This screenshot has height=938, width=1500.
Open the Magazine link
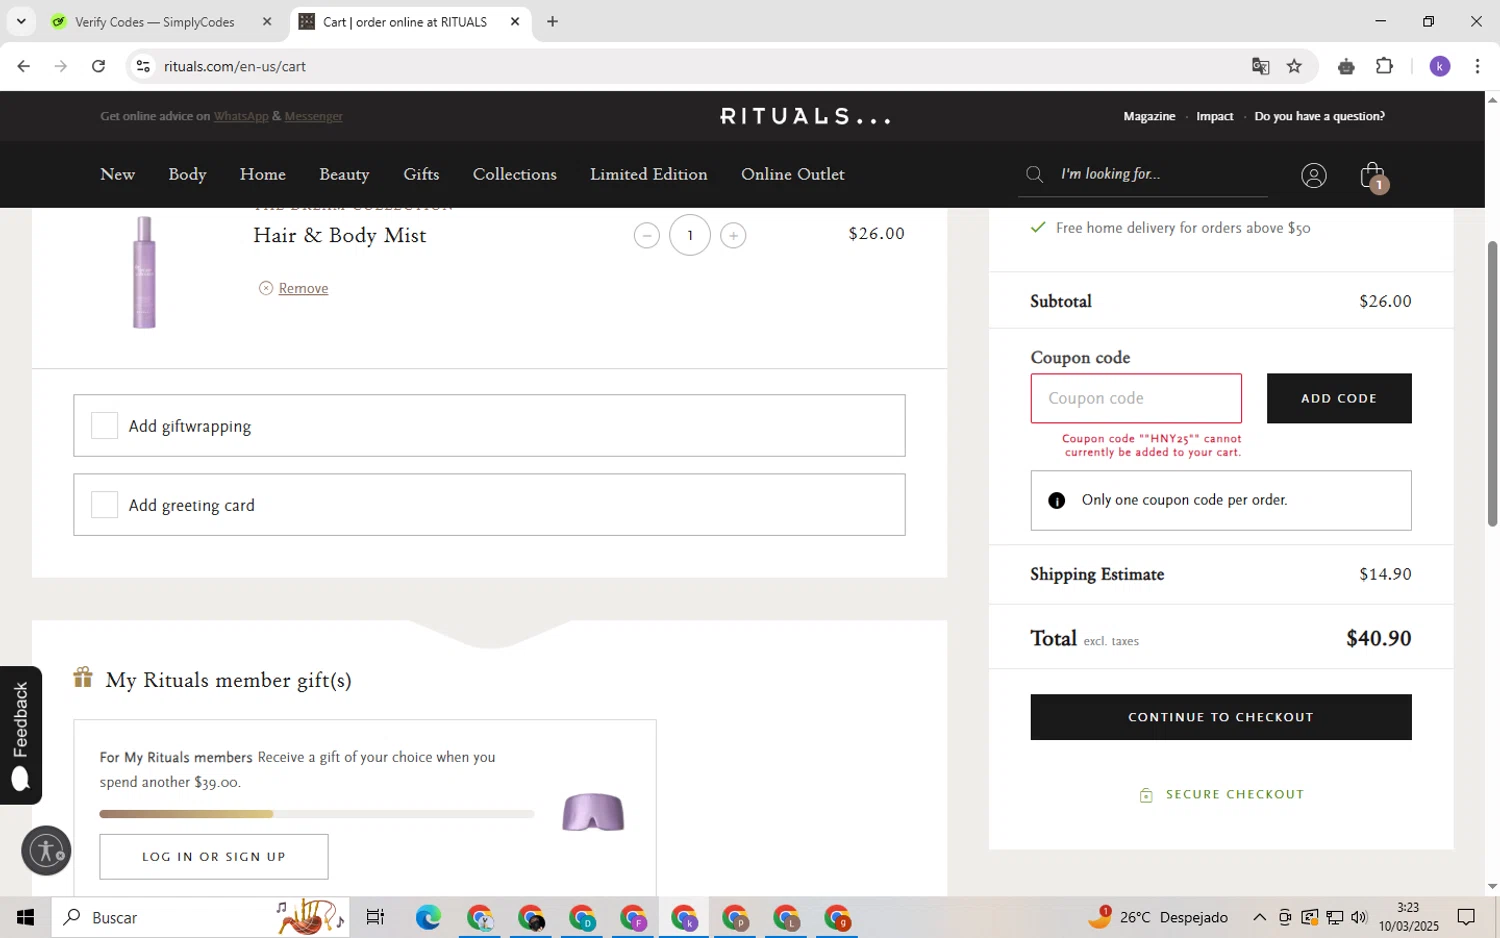coord(1149,116)
